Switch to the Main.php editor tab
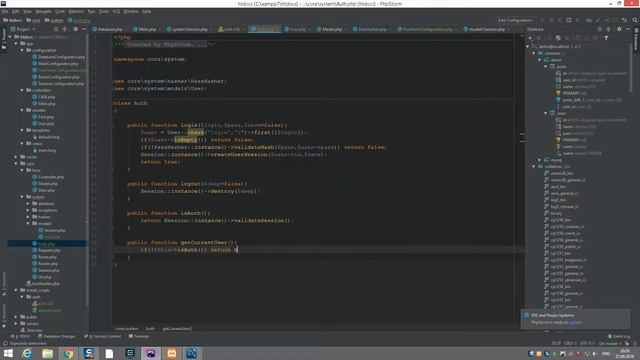The width and height of the screenshot is (640, 360). (x=145, y=29)
